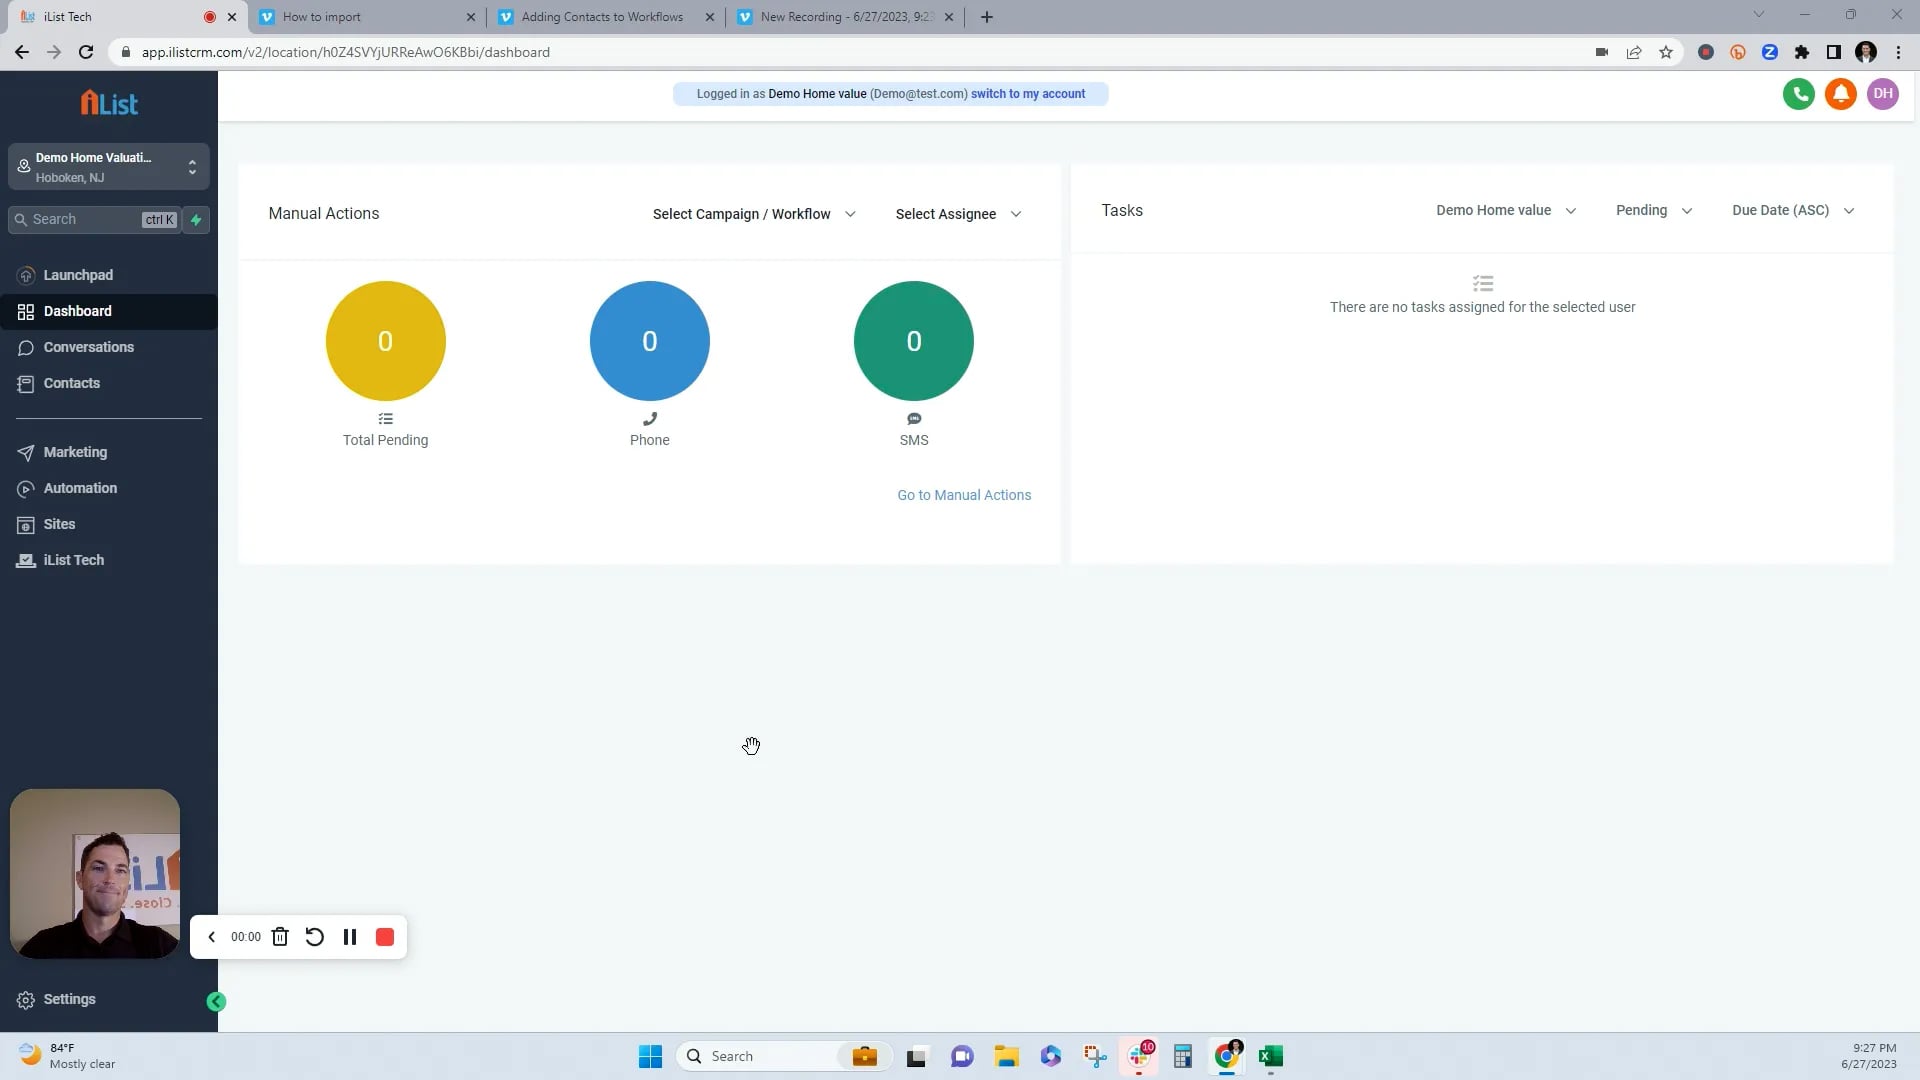
Task: Click the browser address bar
Action: (850, 52)
